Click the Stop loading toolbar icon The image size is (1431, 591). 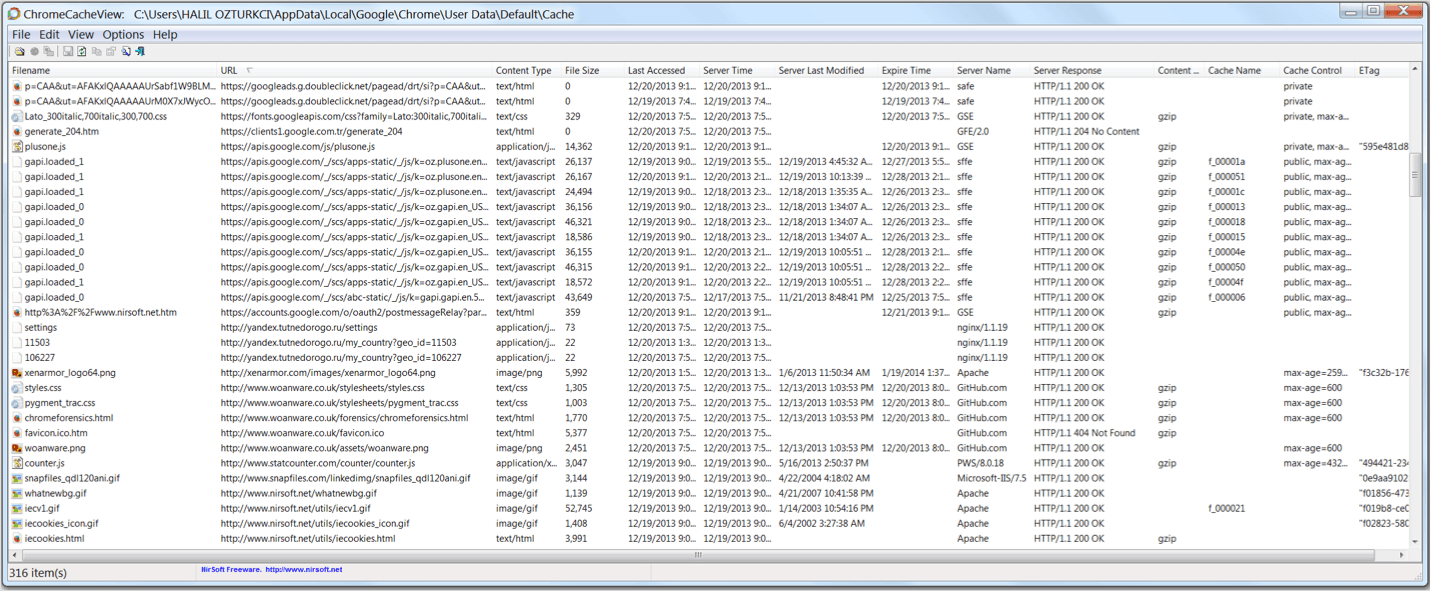coord(34,51)
